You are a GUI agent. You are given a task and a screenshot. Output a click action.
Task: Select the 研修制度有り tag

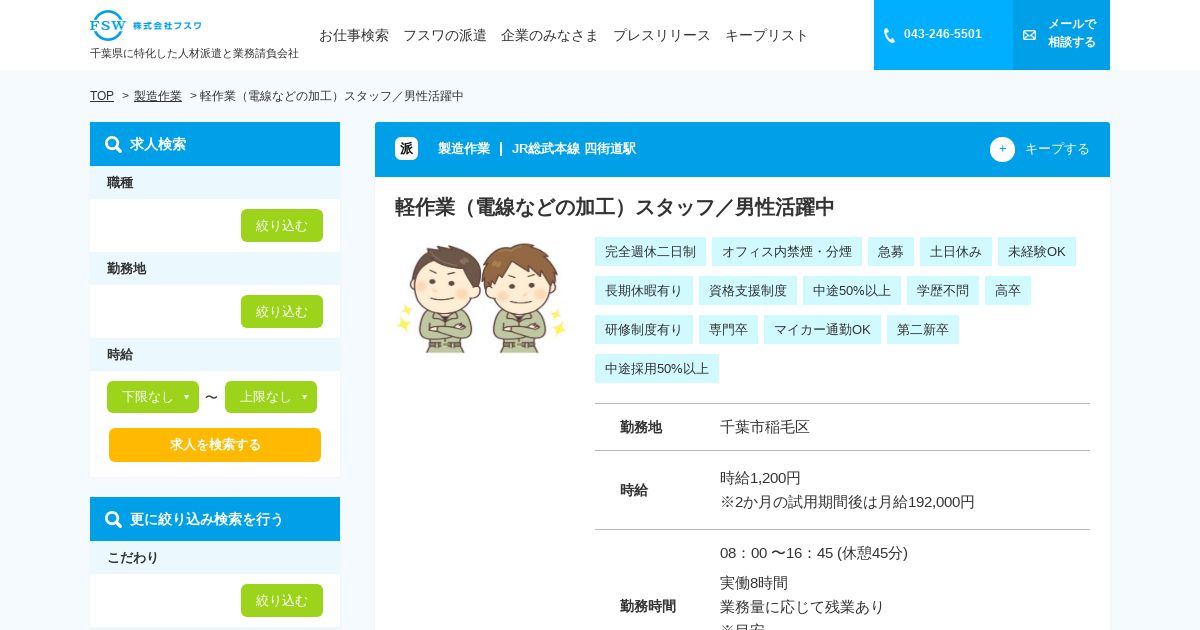[x=644, y=330]
